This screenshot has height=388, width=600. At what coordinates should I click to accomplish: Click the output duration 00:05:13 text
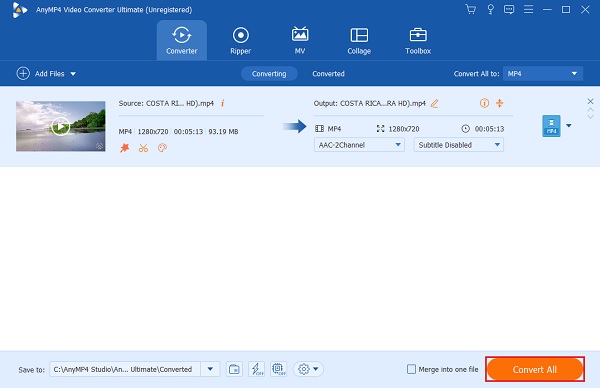(x=489, y=129)
